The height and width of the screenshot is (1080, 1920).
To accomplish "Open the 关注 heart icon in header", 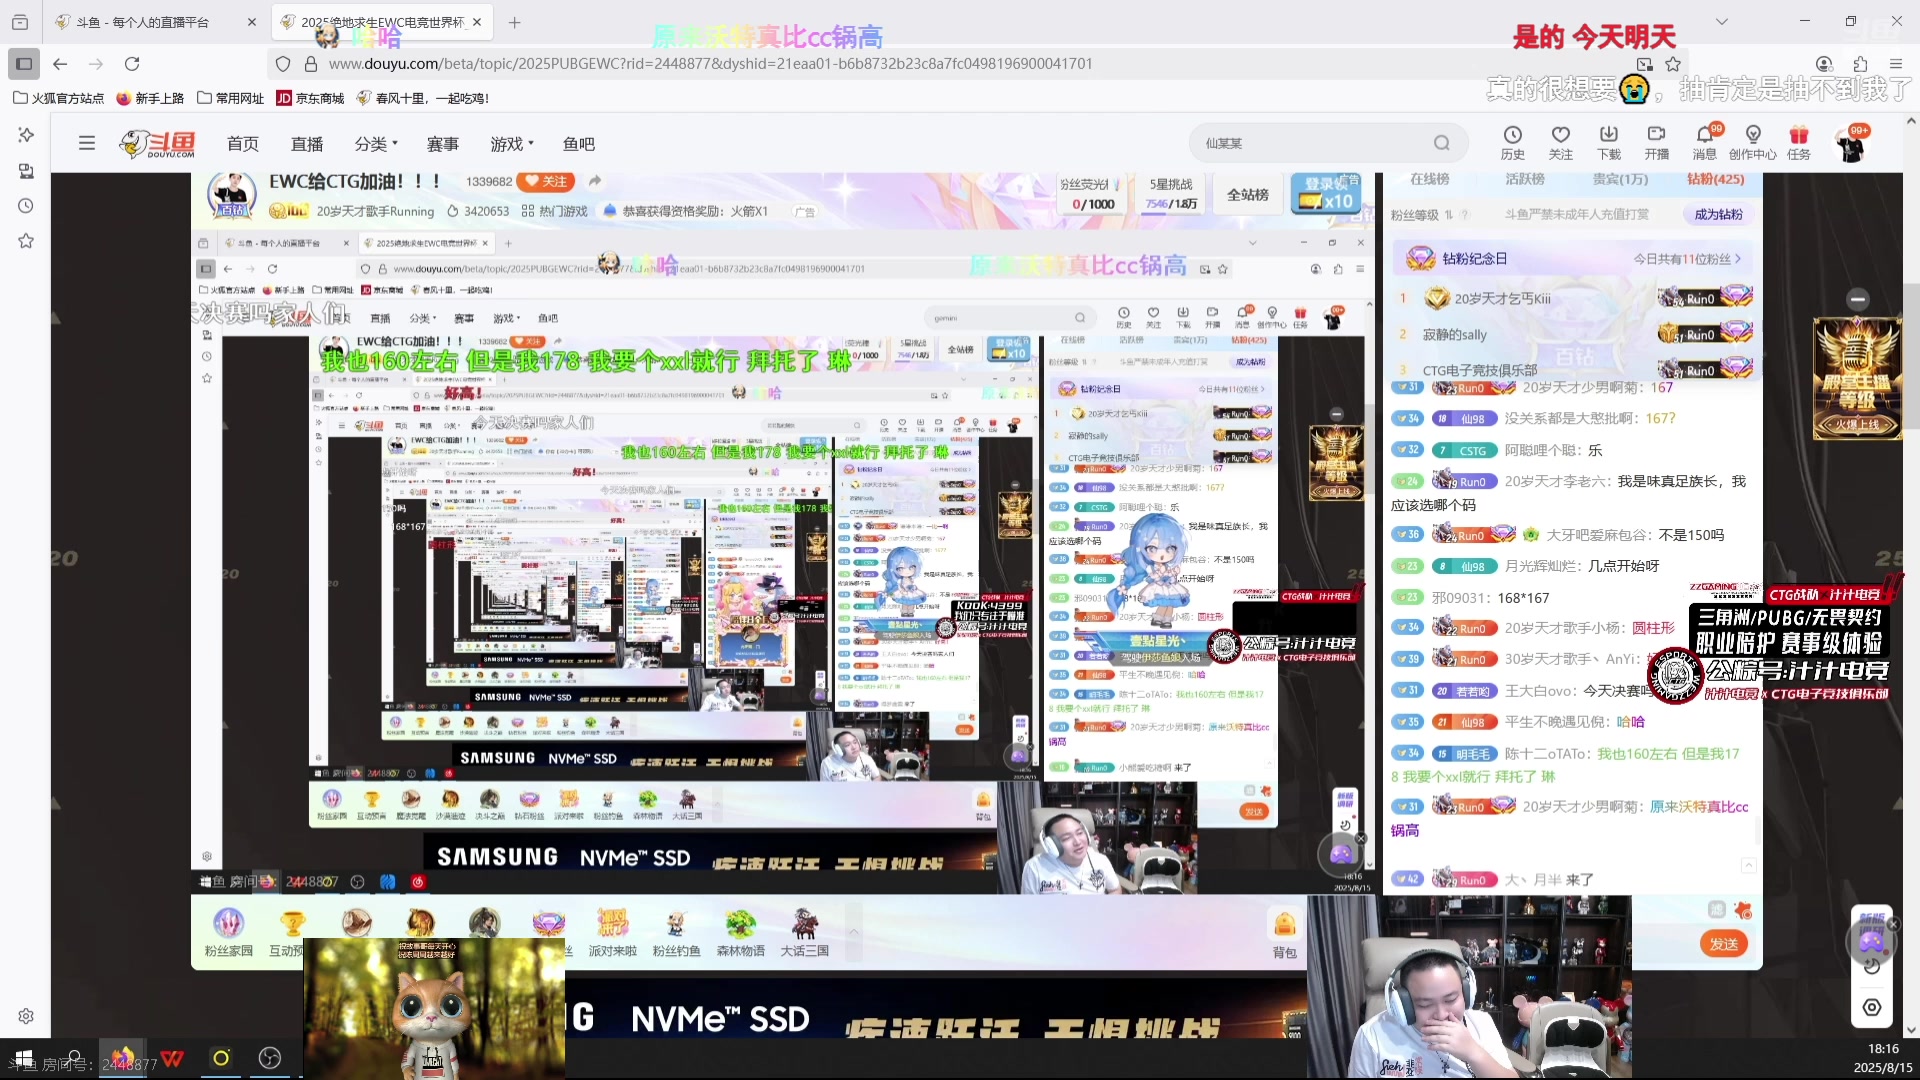I will pyautogui.click(x=1560, y=143).
